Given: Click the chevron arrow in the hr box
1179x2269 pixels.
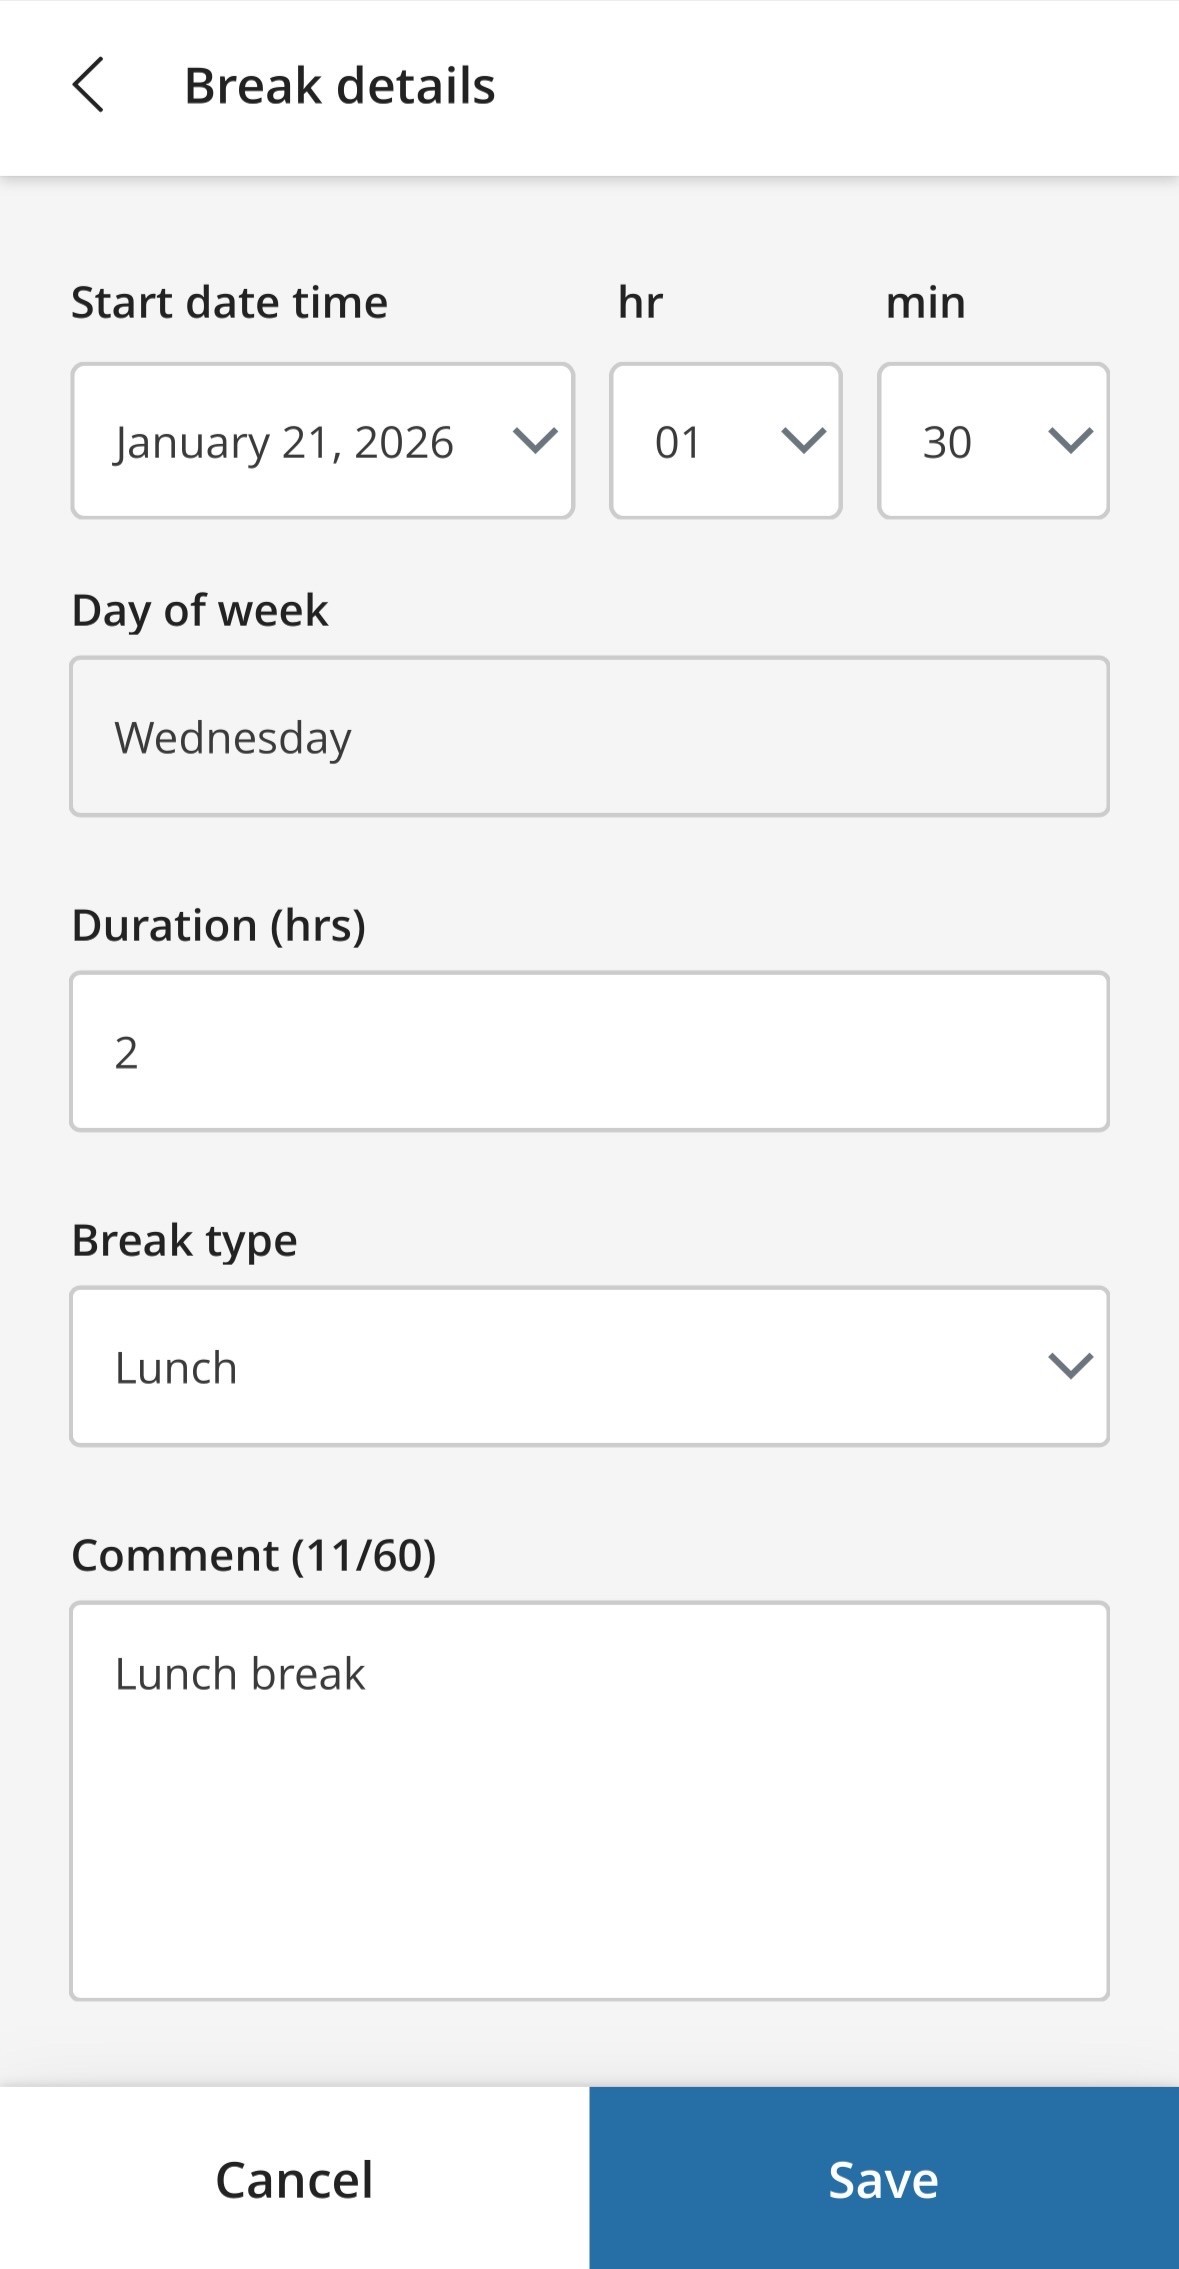Looking at the screenshot, I should [802, 441].
